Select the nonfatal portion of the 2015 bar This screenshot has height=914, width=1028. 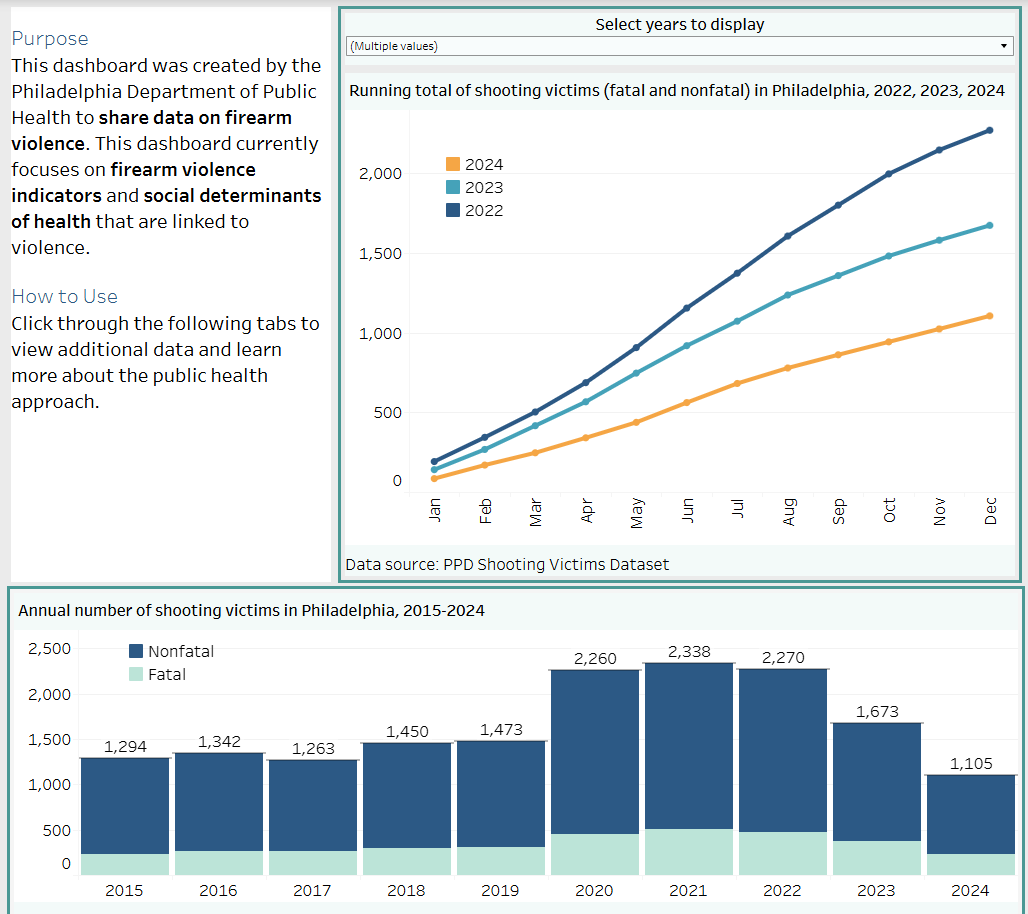click(x=124, y=805)
